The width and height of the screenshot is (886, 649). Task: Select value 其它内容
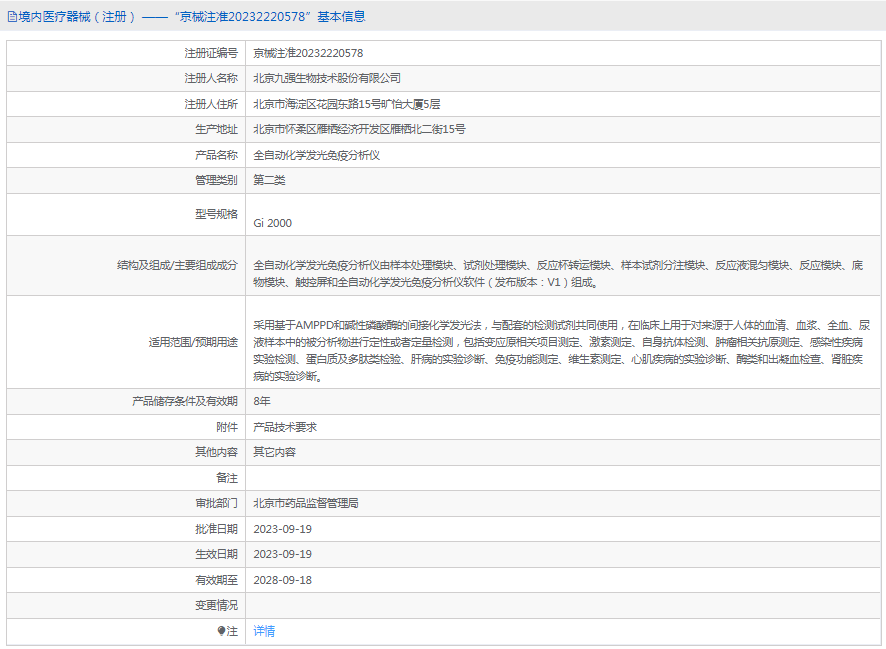(274, 452)
